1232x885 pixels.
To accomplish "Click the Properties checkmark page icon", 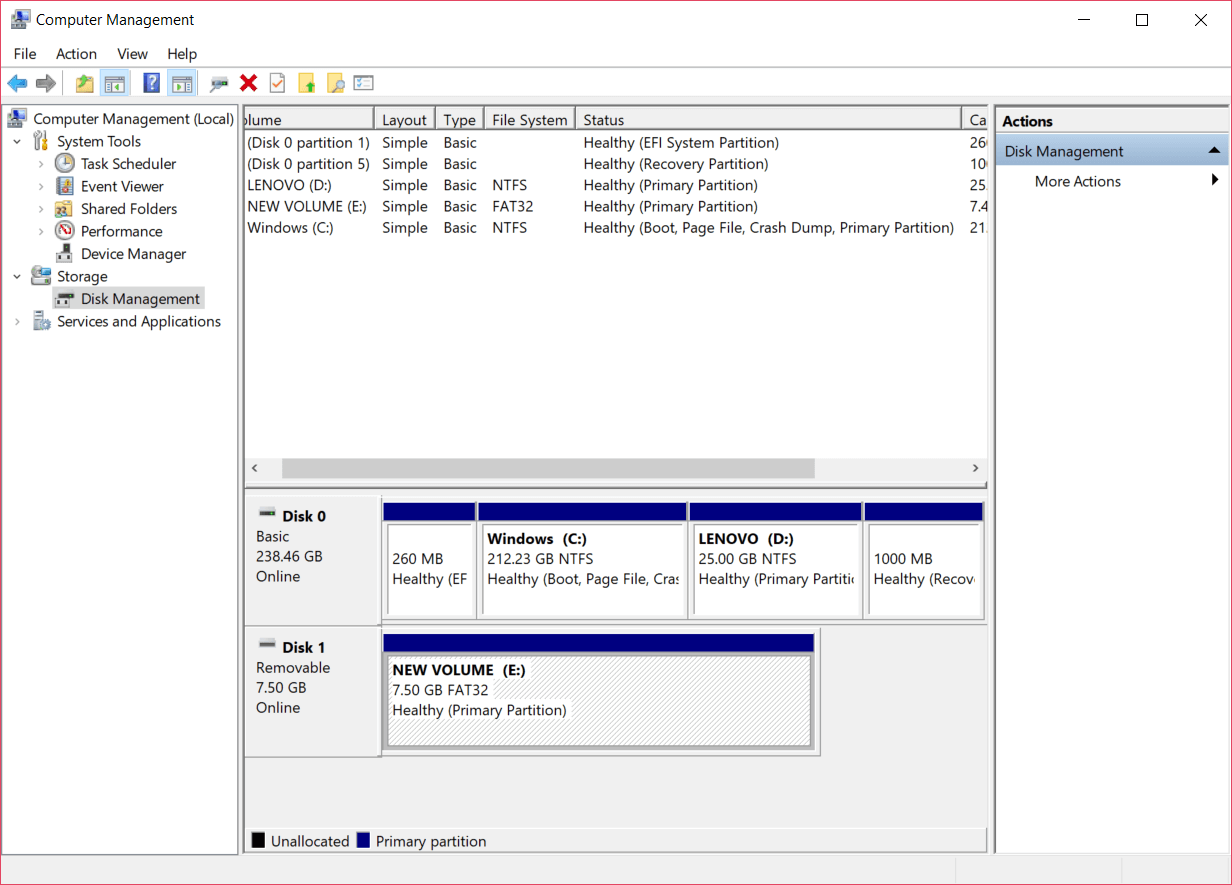I will click(x=278, y=83).
